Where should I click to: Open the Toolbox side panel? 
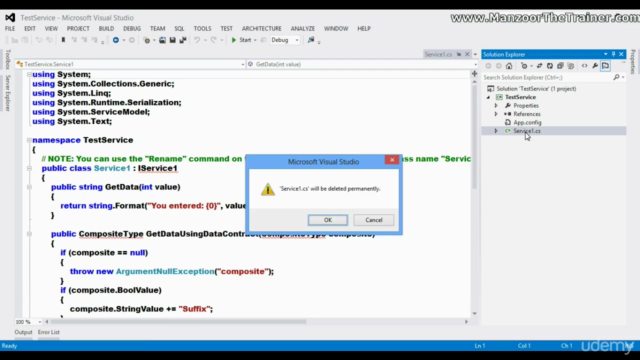[x=8, y=59]
